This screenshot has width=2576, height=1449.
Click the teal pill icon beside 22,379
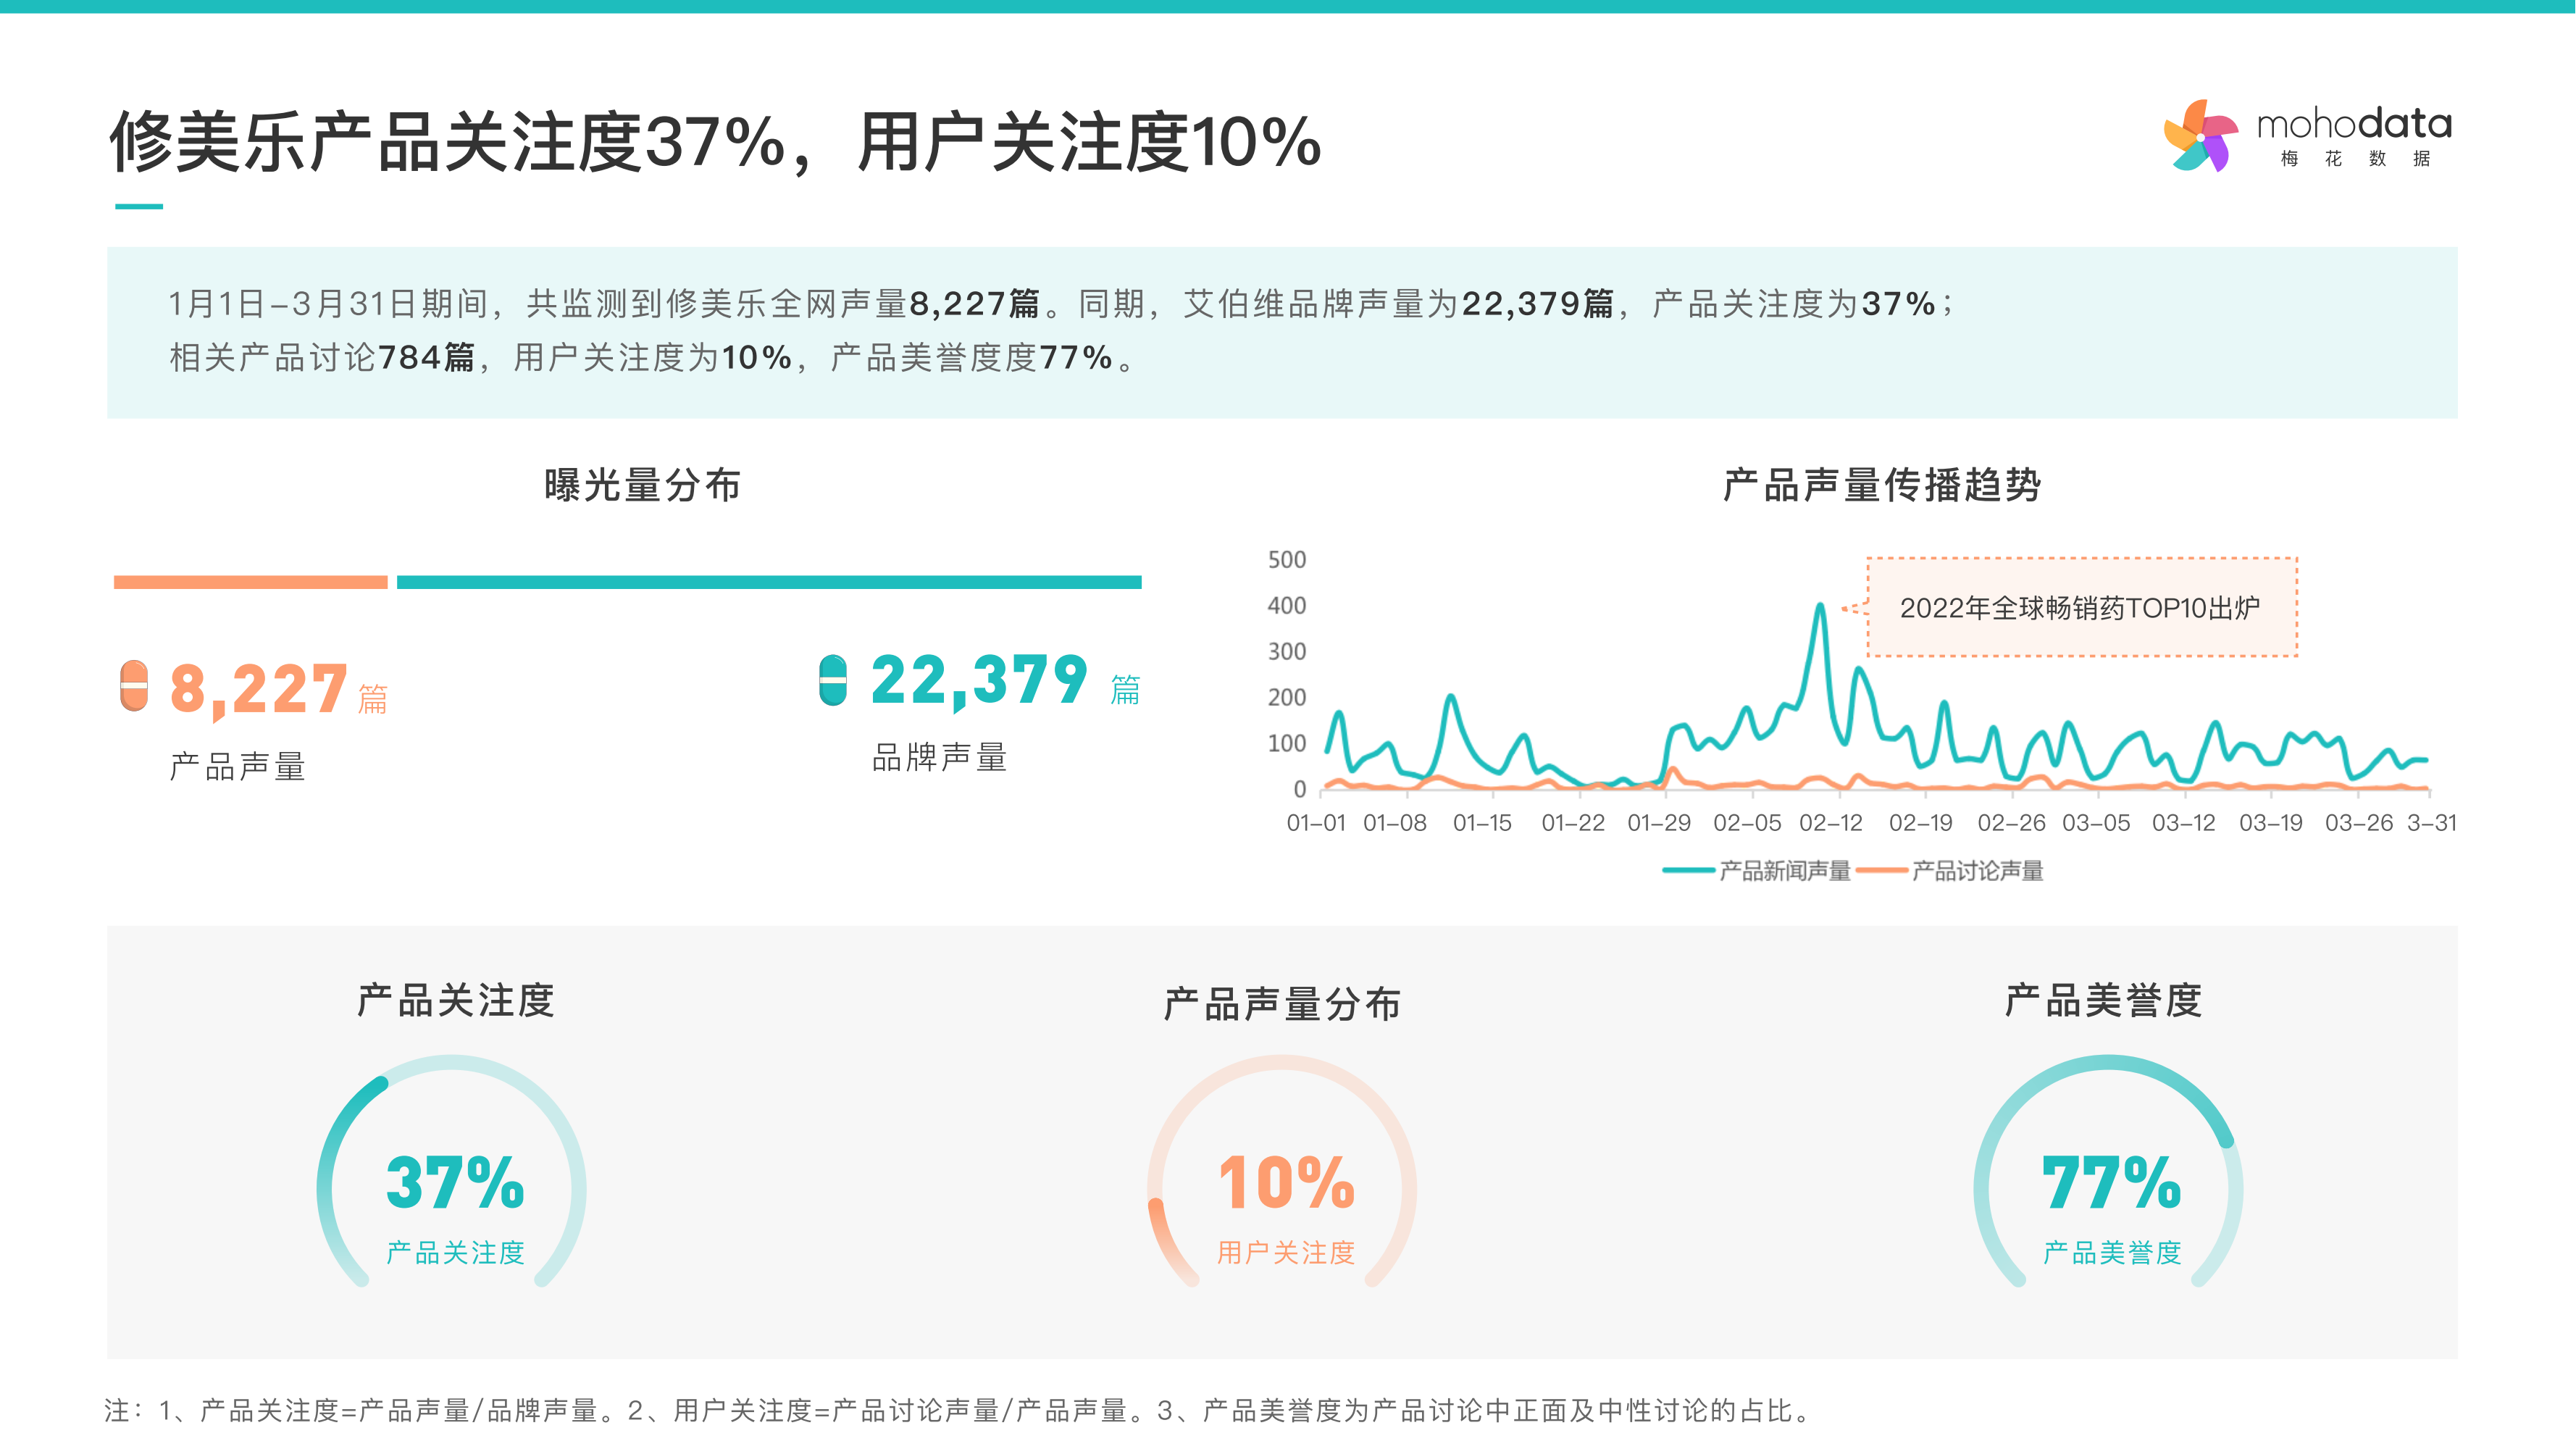pos(832,680)
